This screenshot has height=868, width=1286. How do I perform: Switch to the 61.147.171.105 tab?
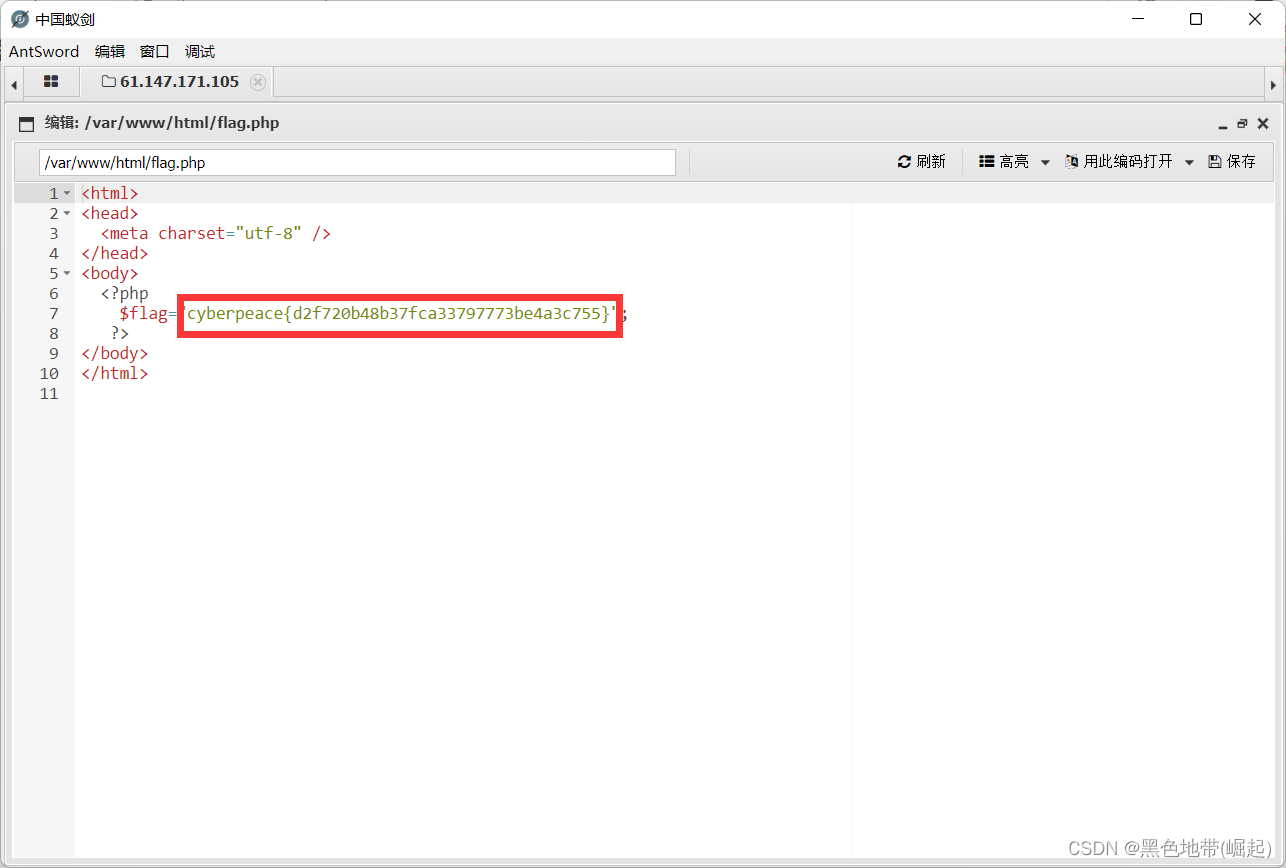[x=179, y=82]
